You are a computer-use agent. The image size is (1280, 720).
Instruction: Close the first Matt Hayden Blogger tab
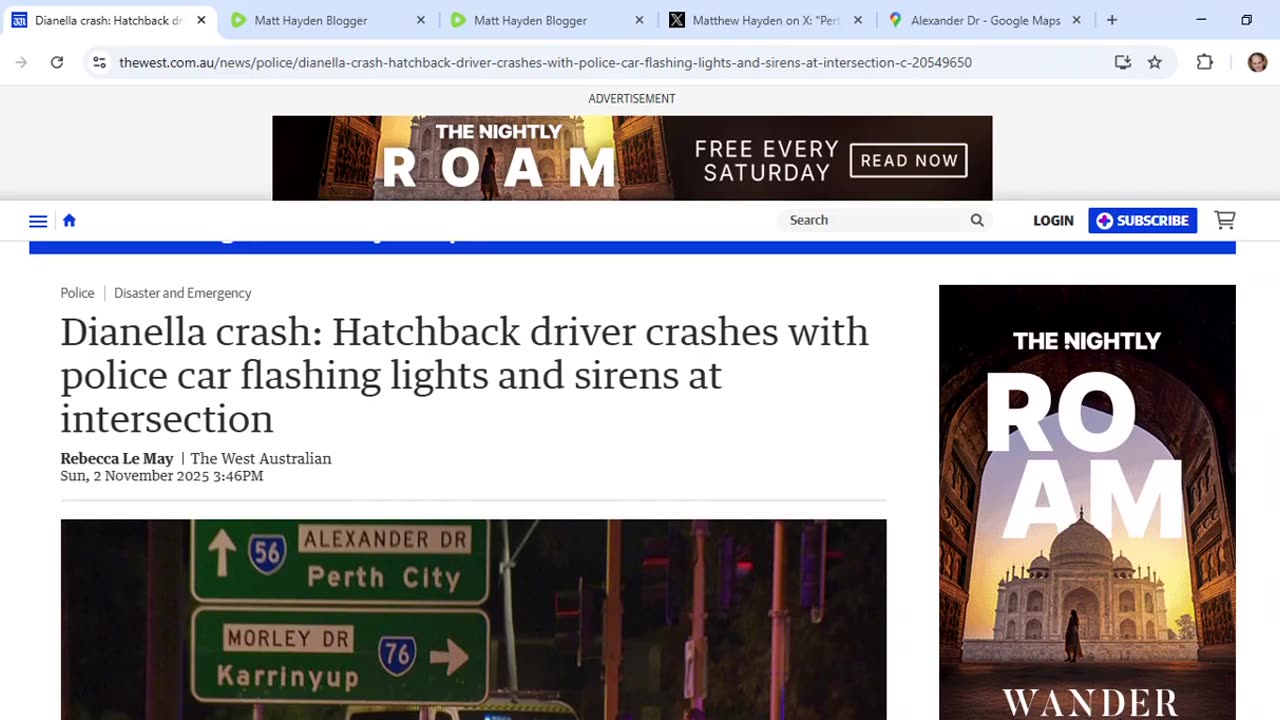[x=420, y=20]
